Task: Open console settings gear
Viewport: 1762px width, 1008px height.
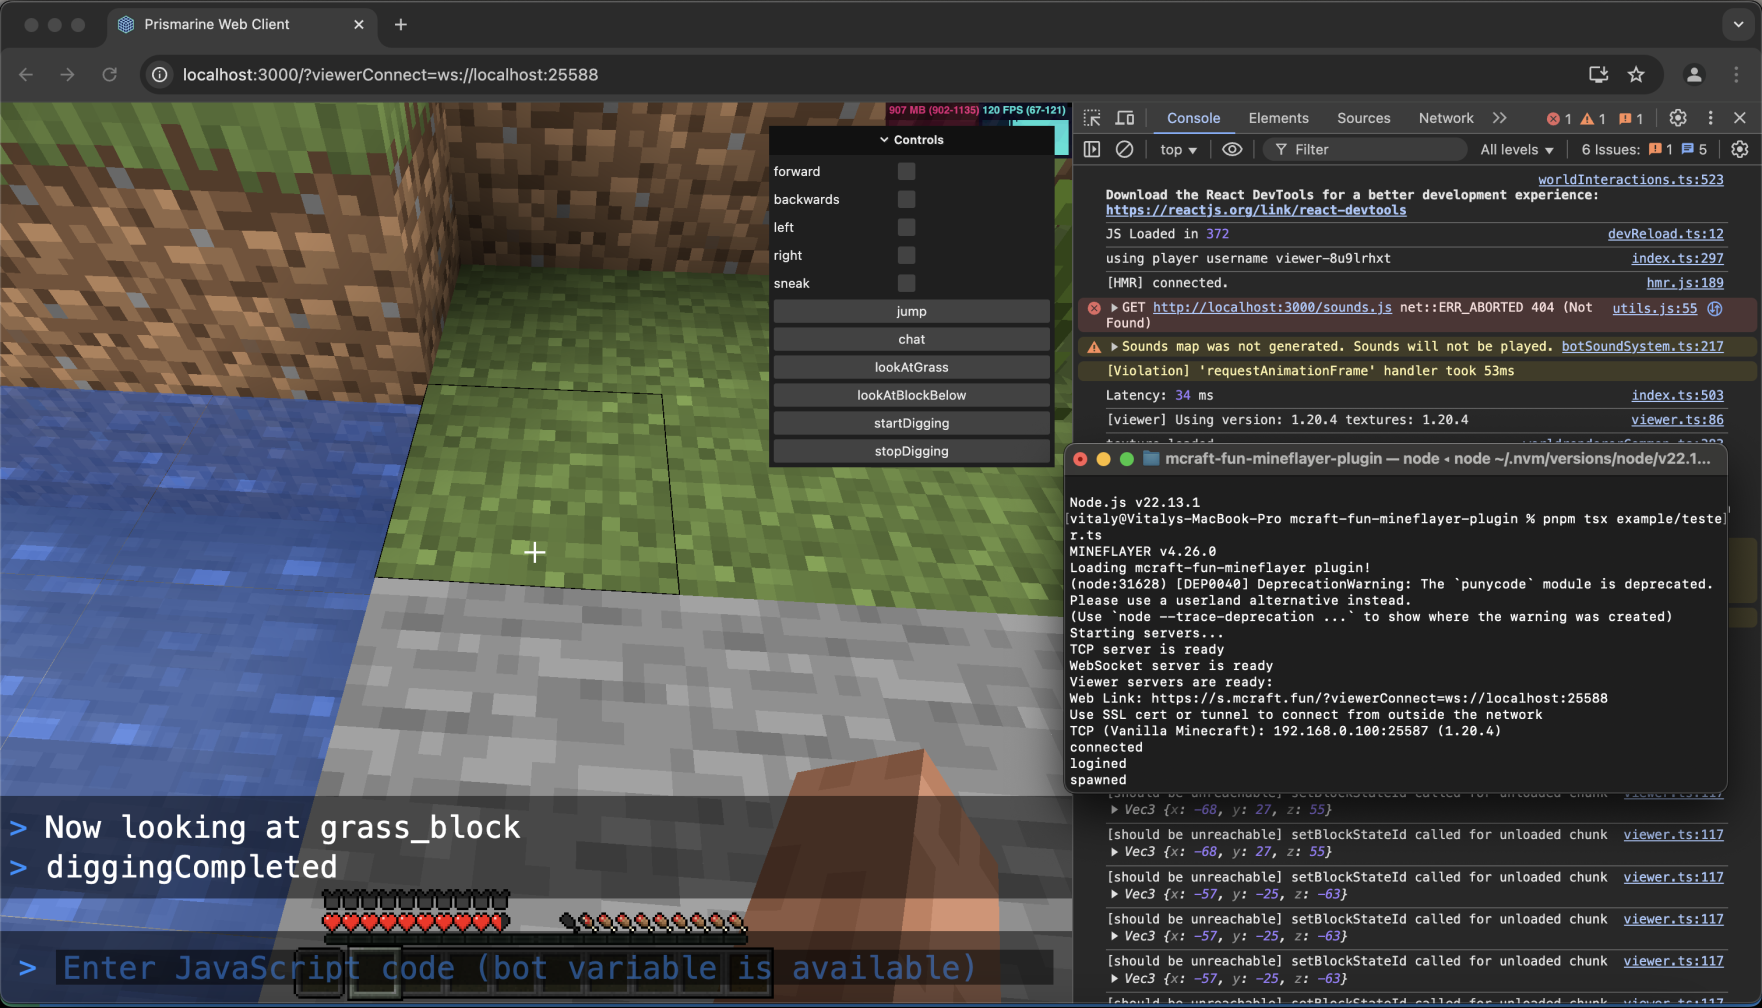Action: (1740, 149)
